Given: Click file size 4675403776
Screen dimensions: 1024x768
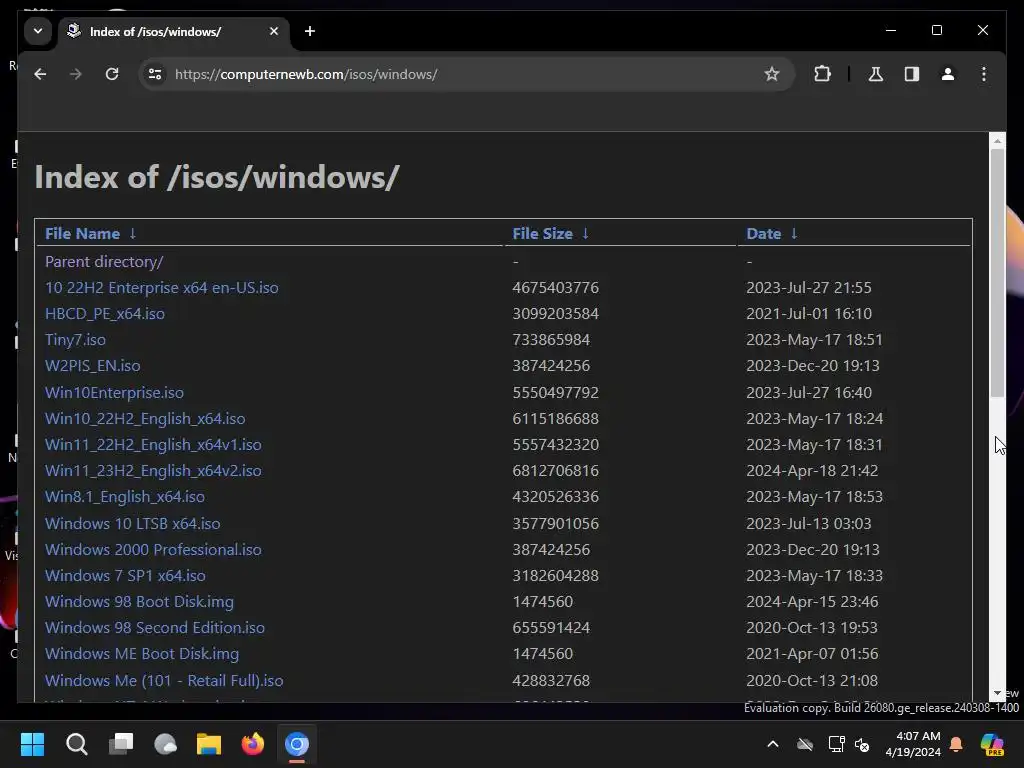Looking at the screenshot, I should click(x=555, y=288).
